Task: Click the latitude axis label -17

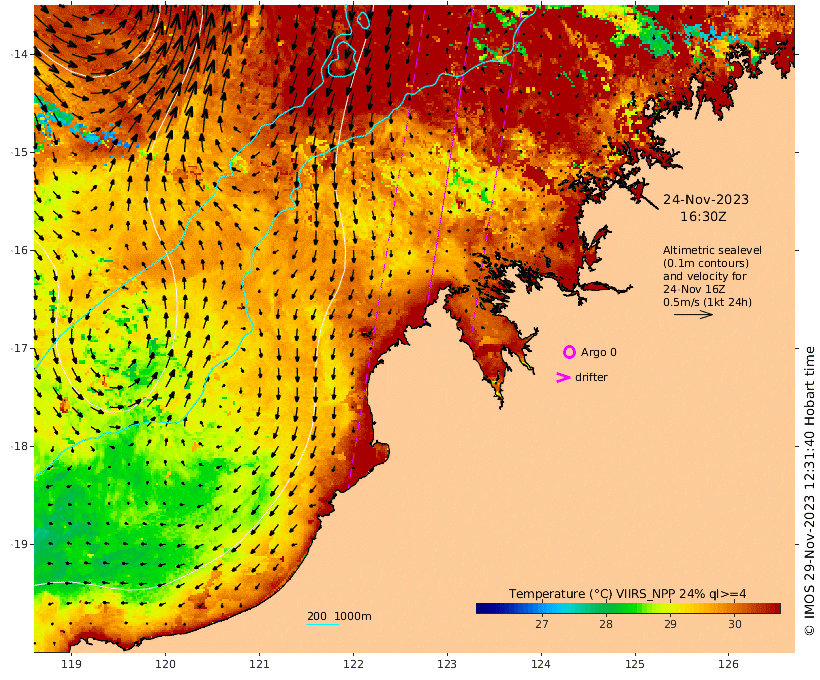Action: click(19, 348)
